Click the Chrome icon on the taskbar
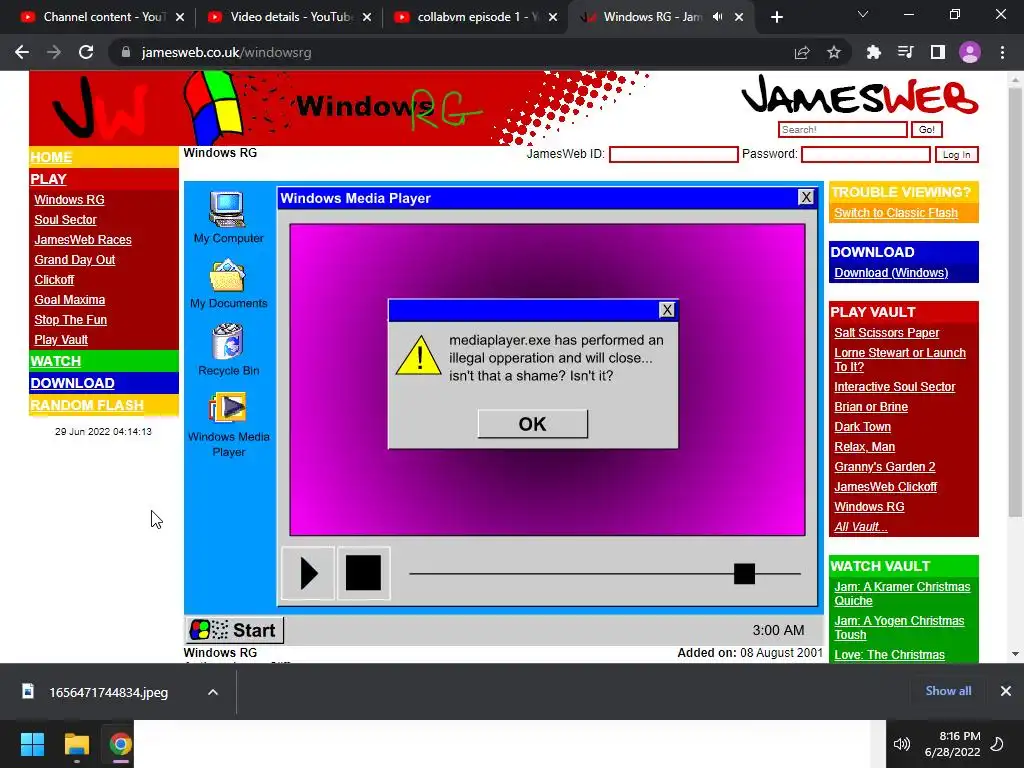The width and height of the screenshot is (1024, 768). [x=120, y=744]
